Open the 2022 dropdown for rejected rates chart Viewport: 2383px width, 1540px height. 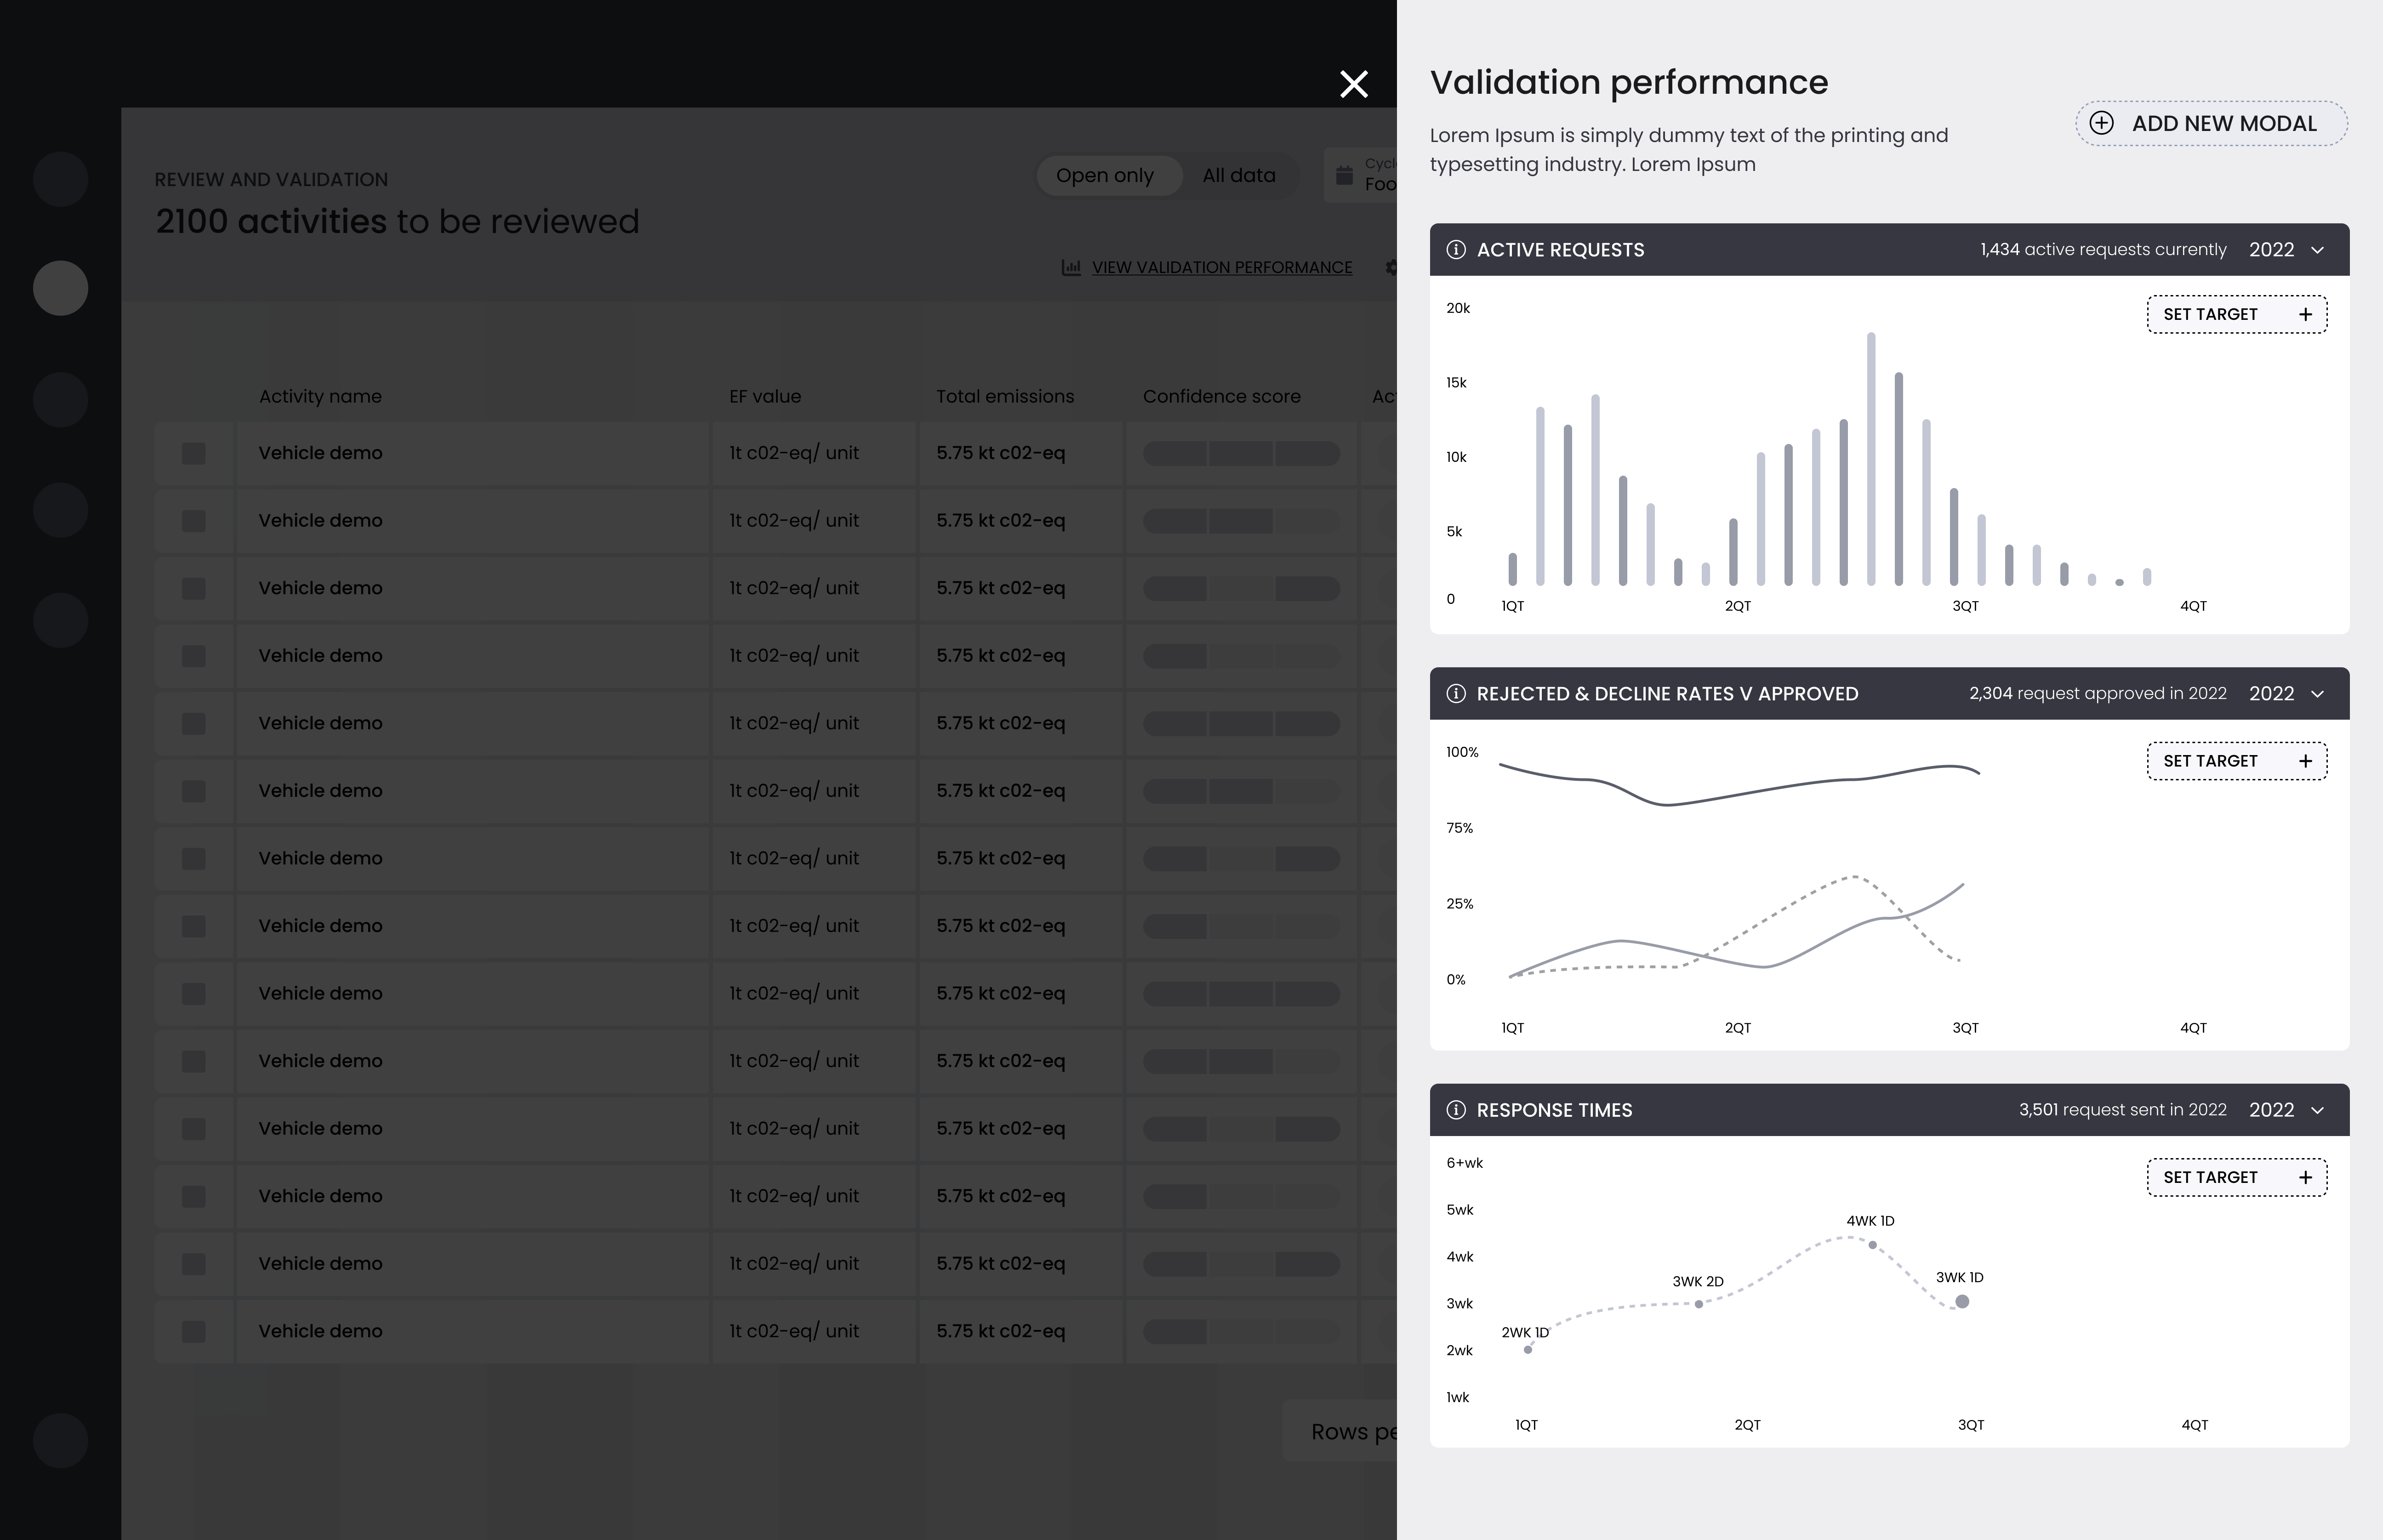click(x=2285, y=693)
